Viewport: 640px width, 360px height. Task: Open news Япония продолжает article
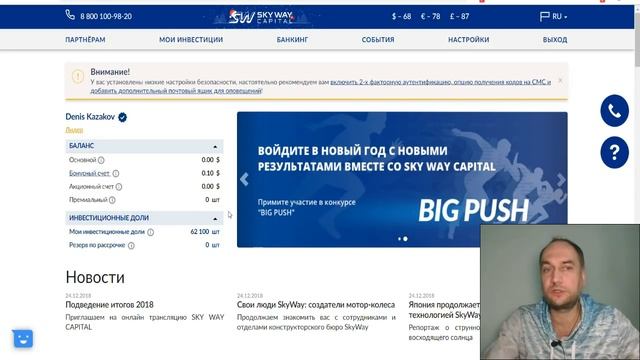(444, 310)
